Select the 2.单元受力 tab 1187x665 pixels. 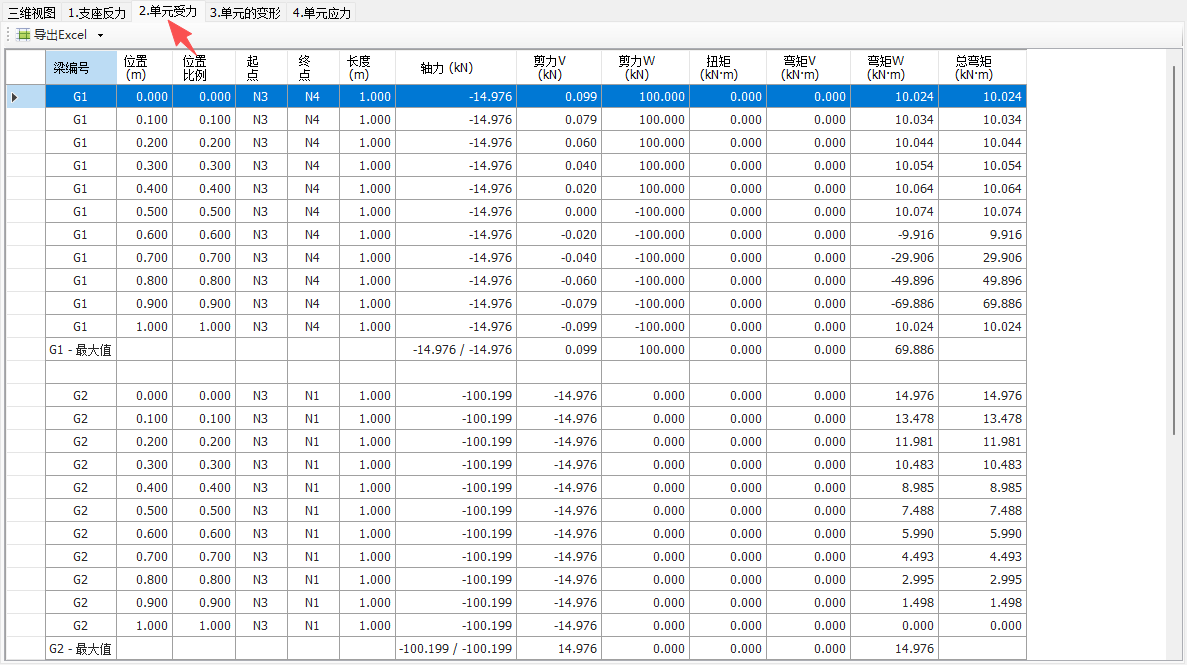(168, 11)
